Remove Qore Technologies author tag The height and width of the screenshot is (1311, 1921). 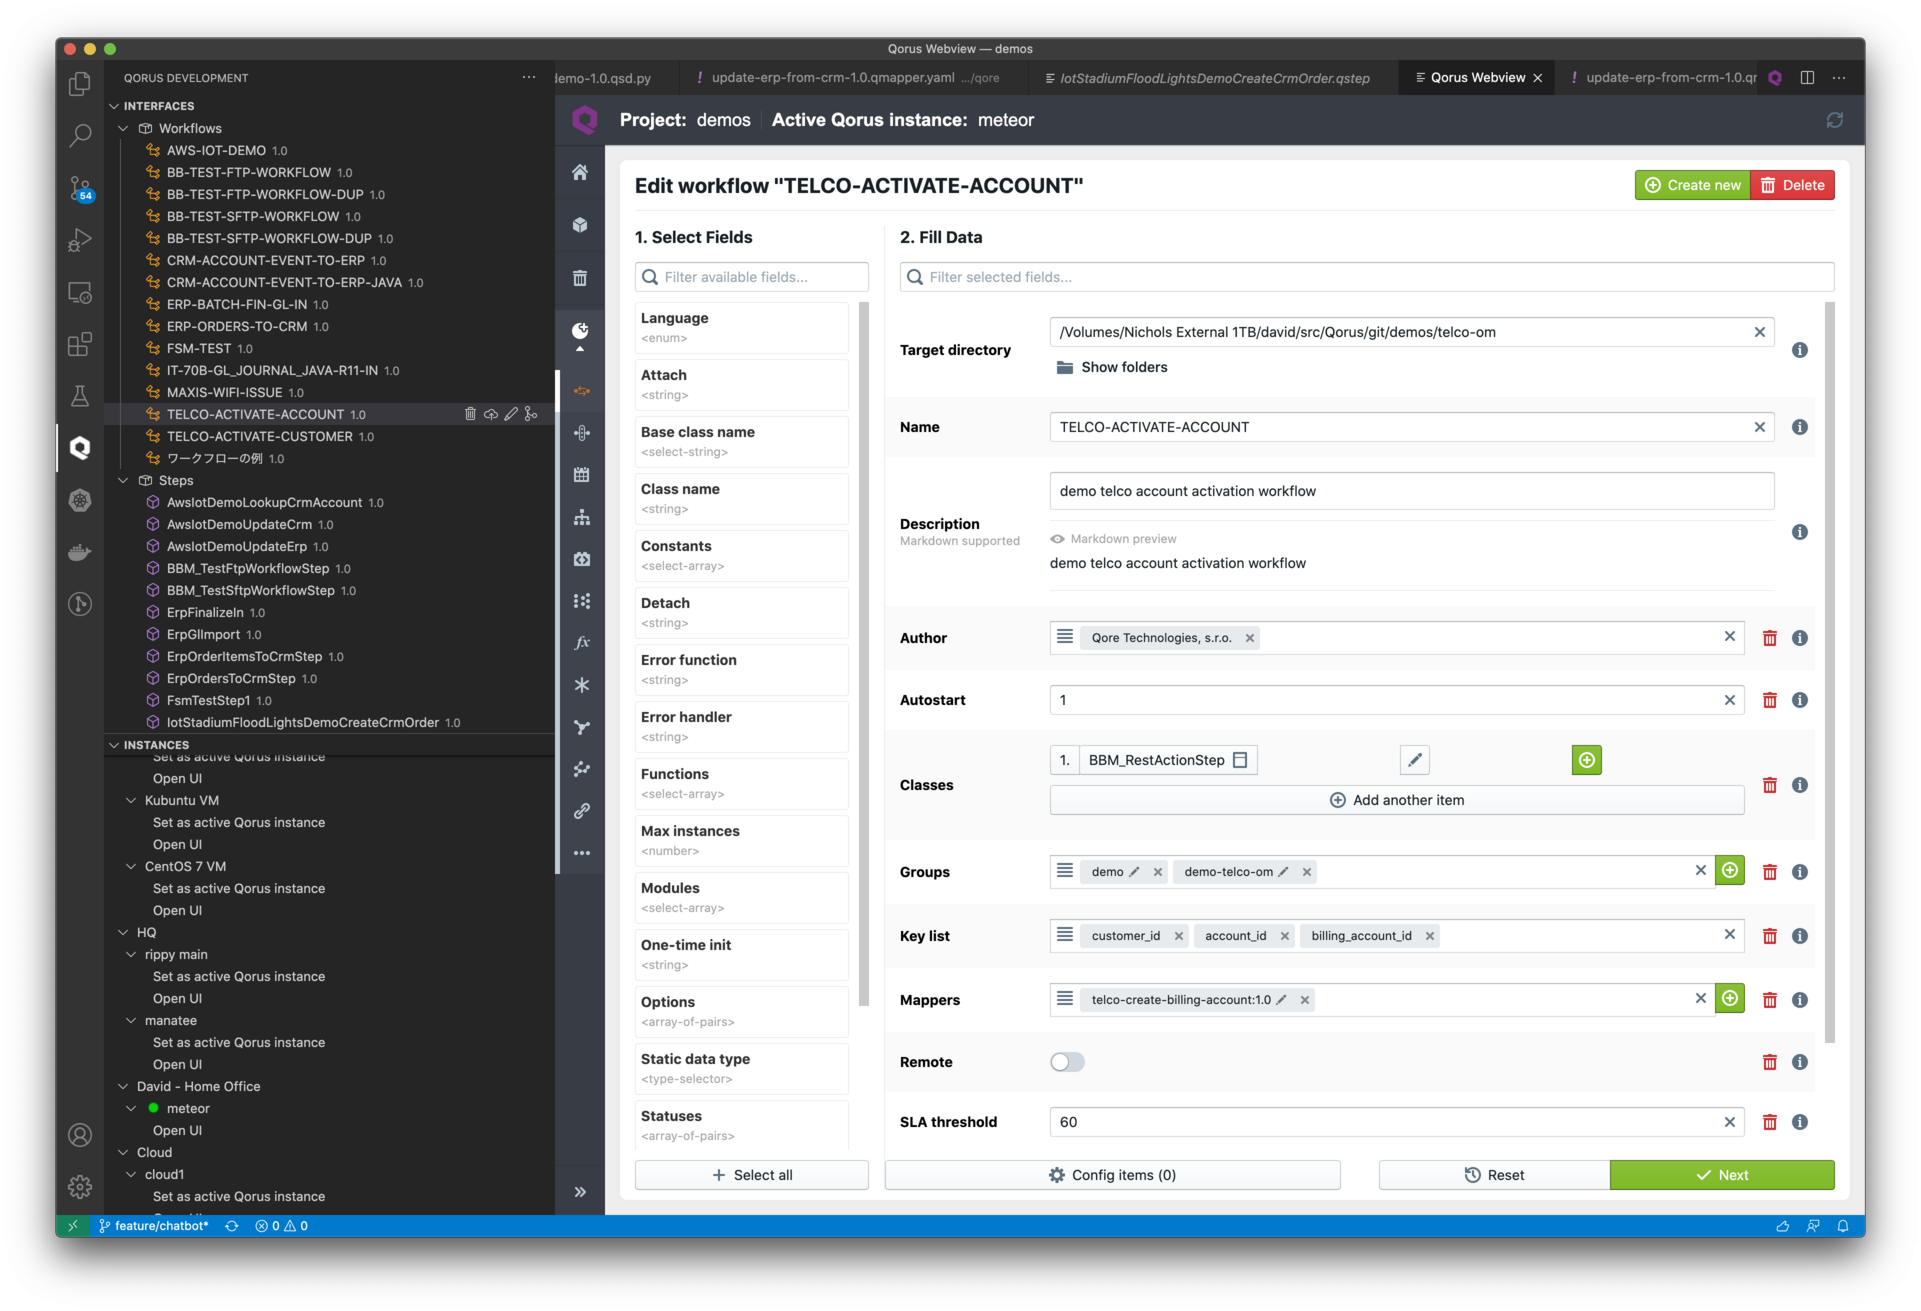(x=1249, y=638)
